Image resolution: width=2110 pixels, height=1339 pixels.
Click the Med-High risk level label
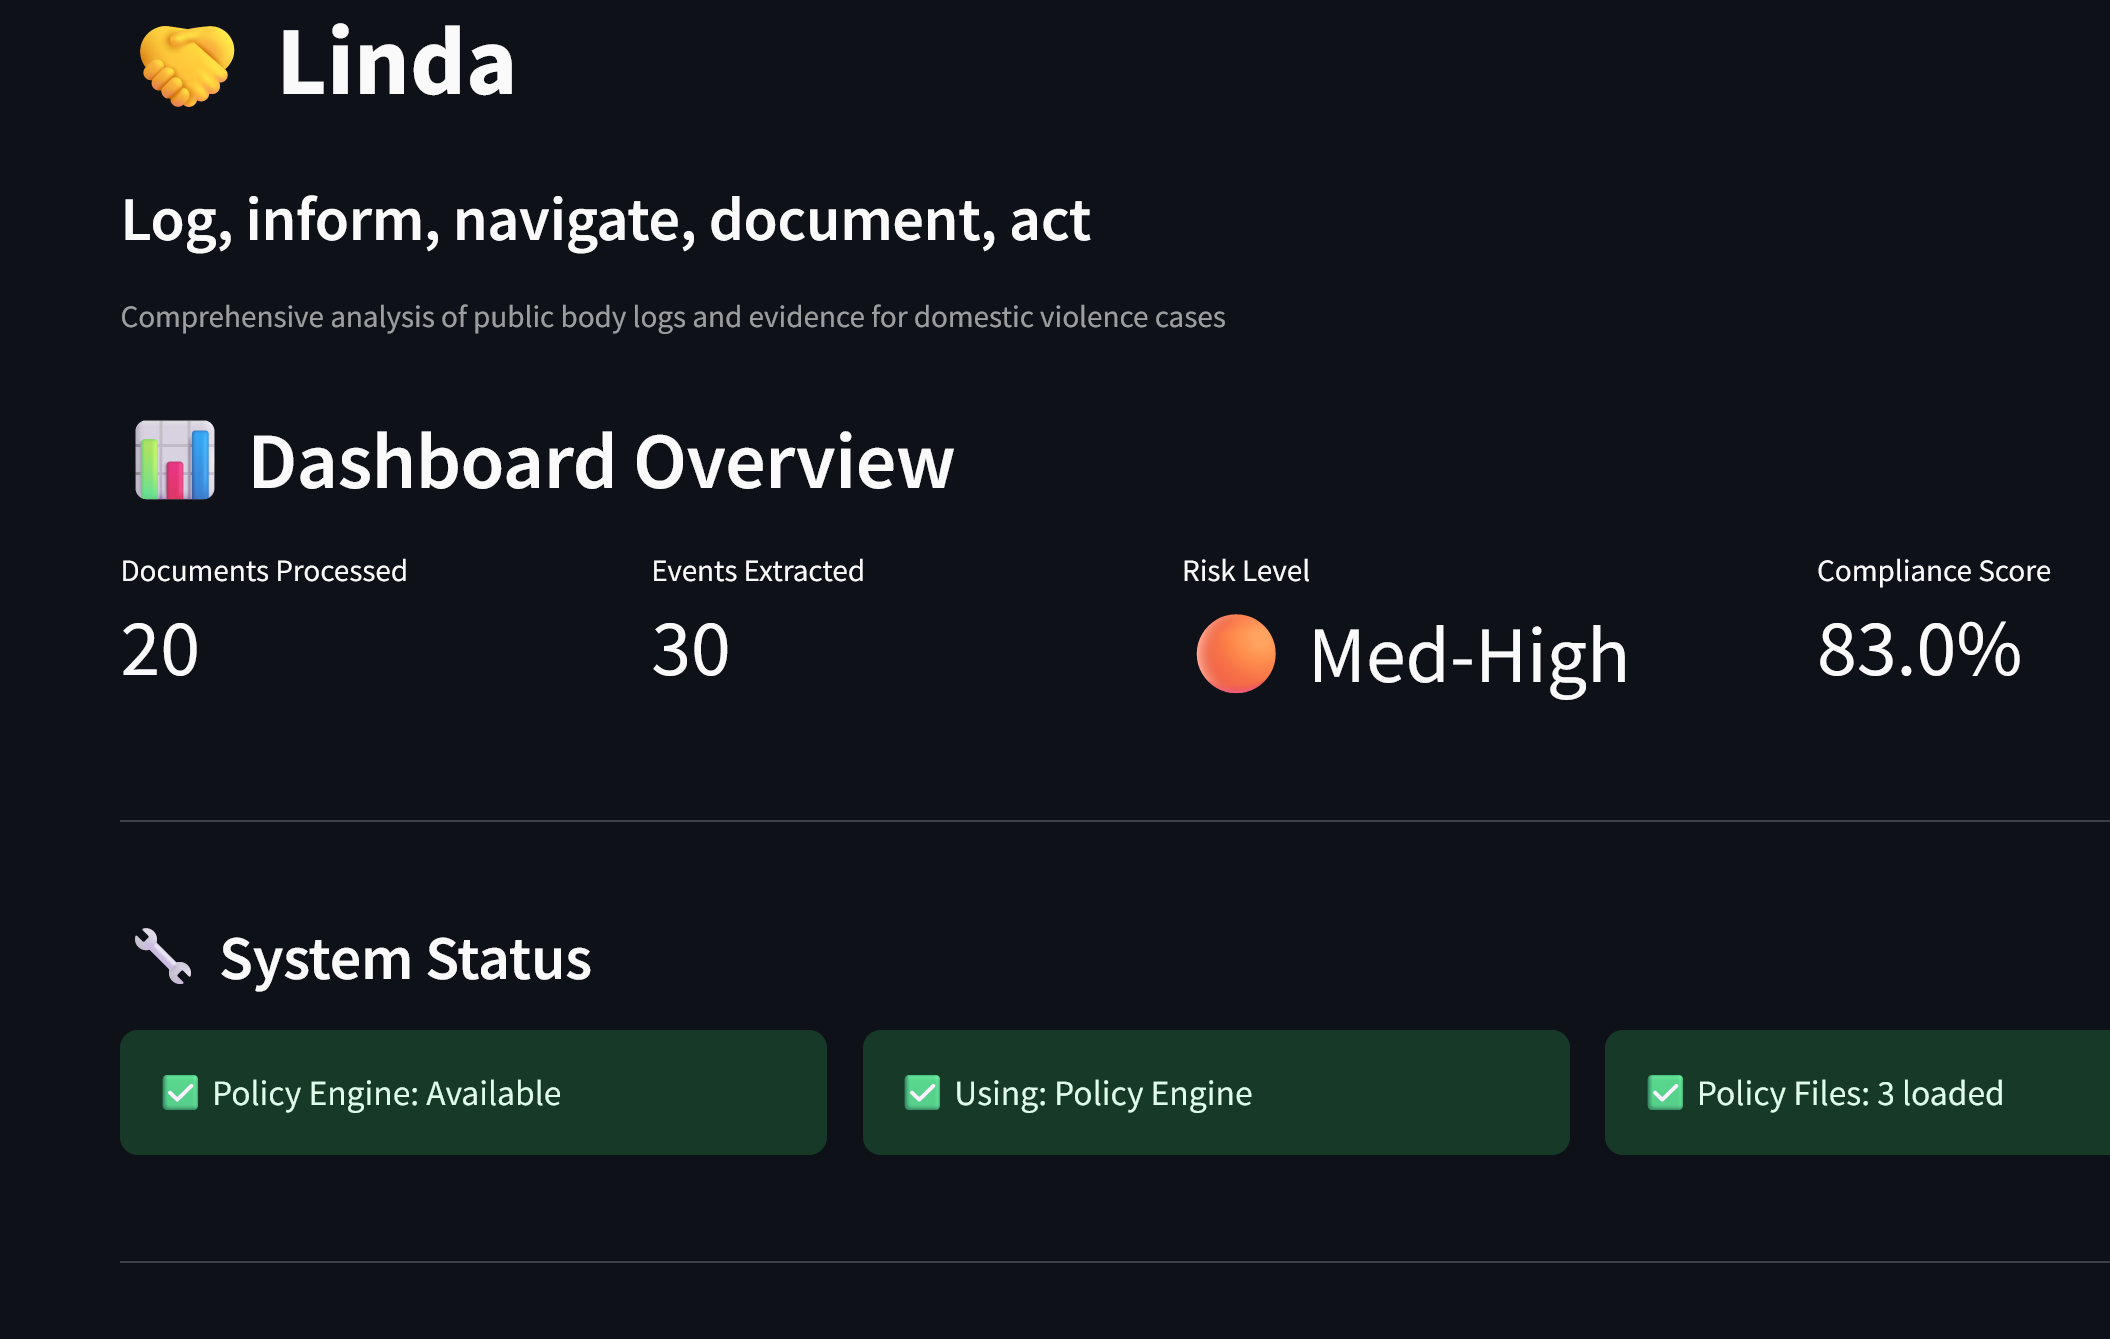click(x=1466, y=655)
